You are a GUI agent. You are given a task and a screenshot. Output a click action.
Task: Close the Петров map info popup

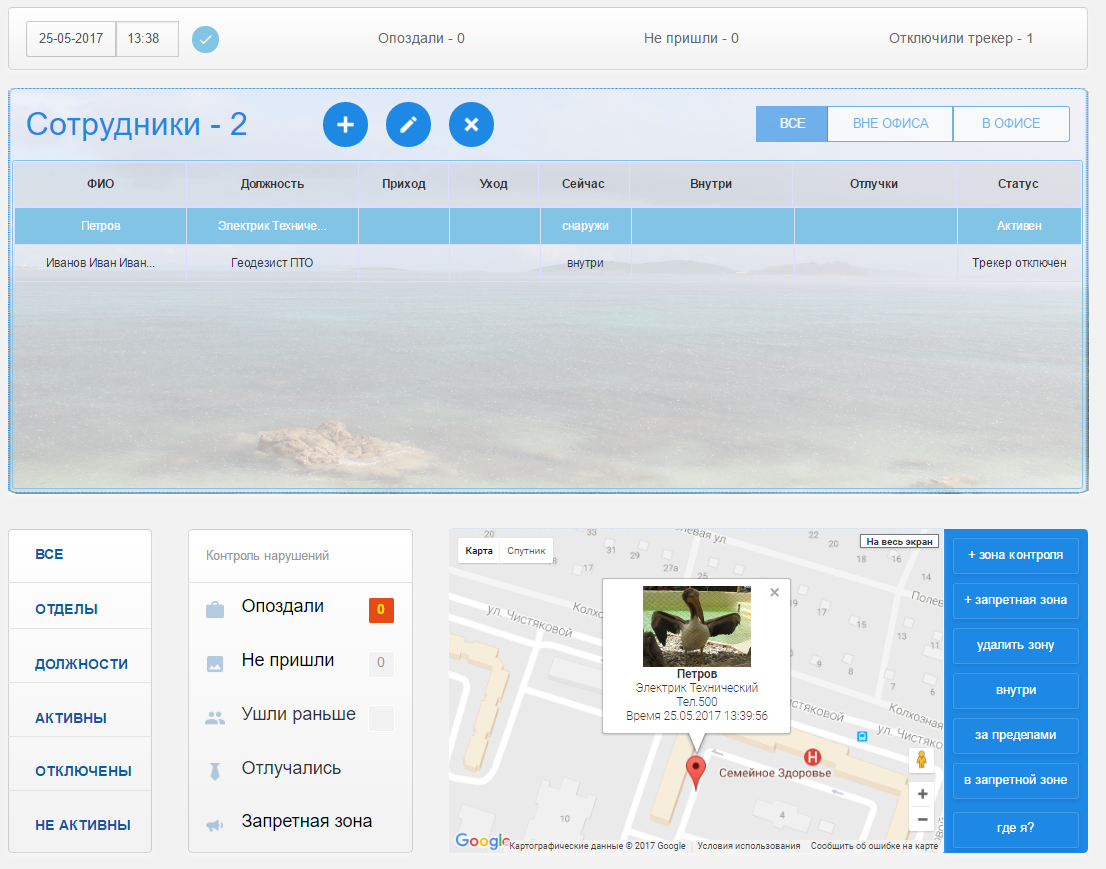coord(774,592)
